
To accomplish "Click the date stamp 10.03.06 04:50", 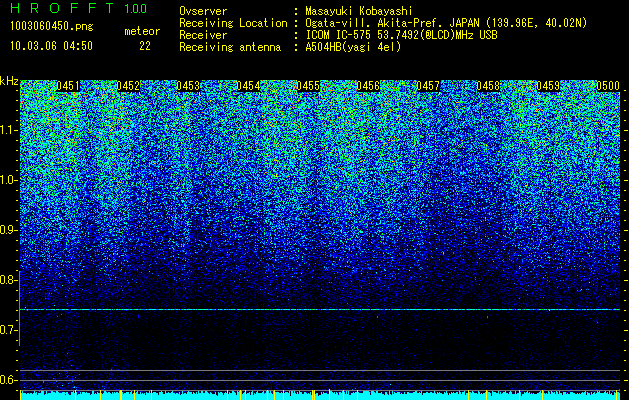I will (x=51, y=46).
